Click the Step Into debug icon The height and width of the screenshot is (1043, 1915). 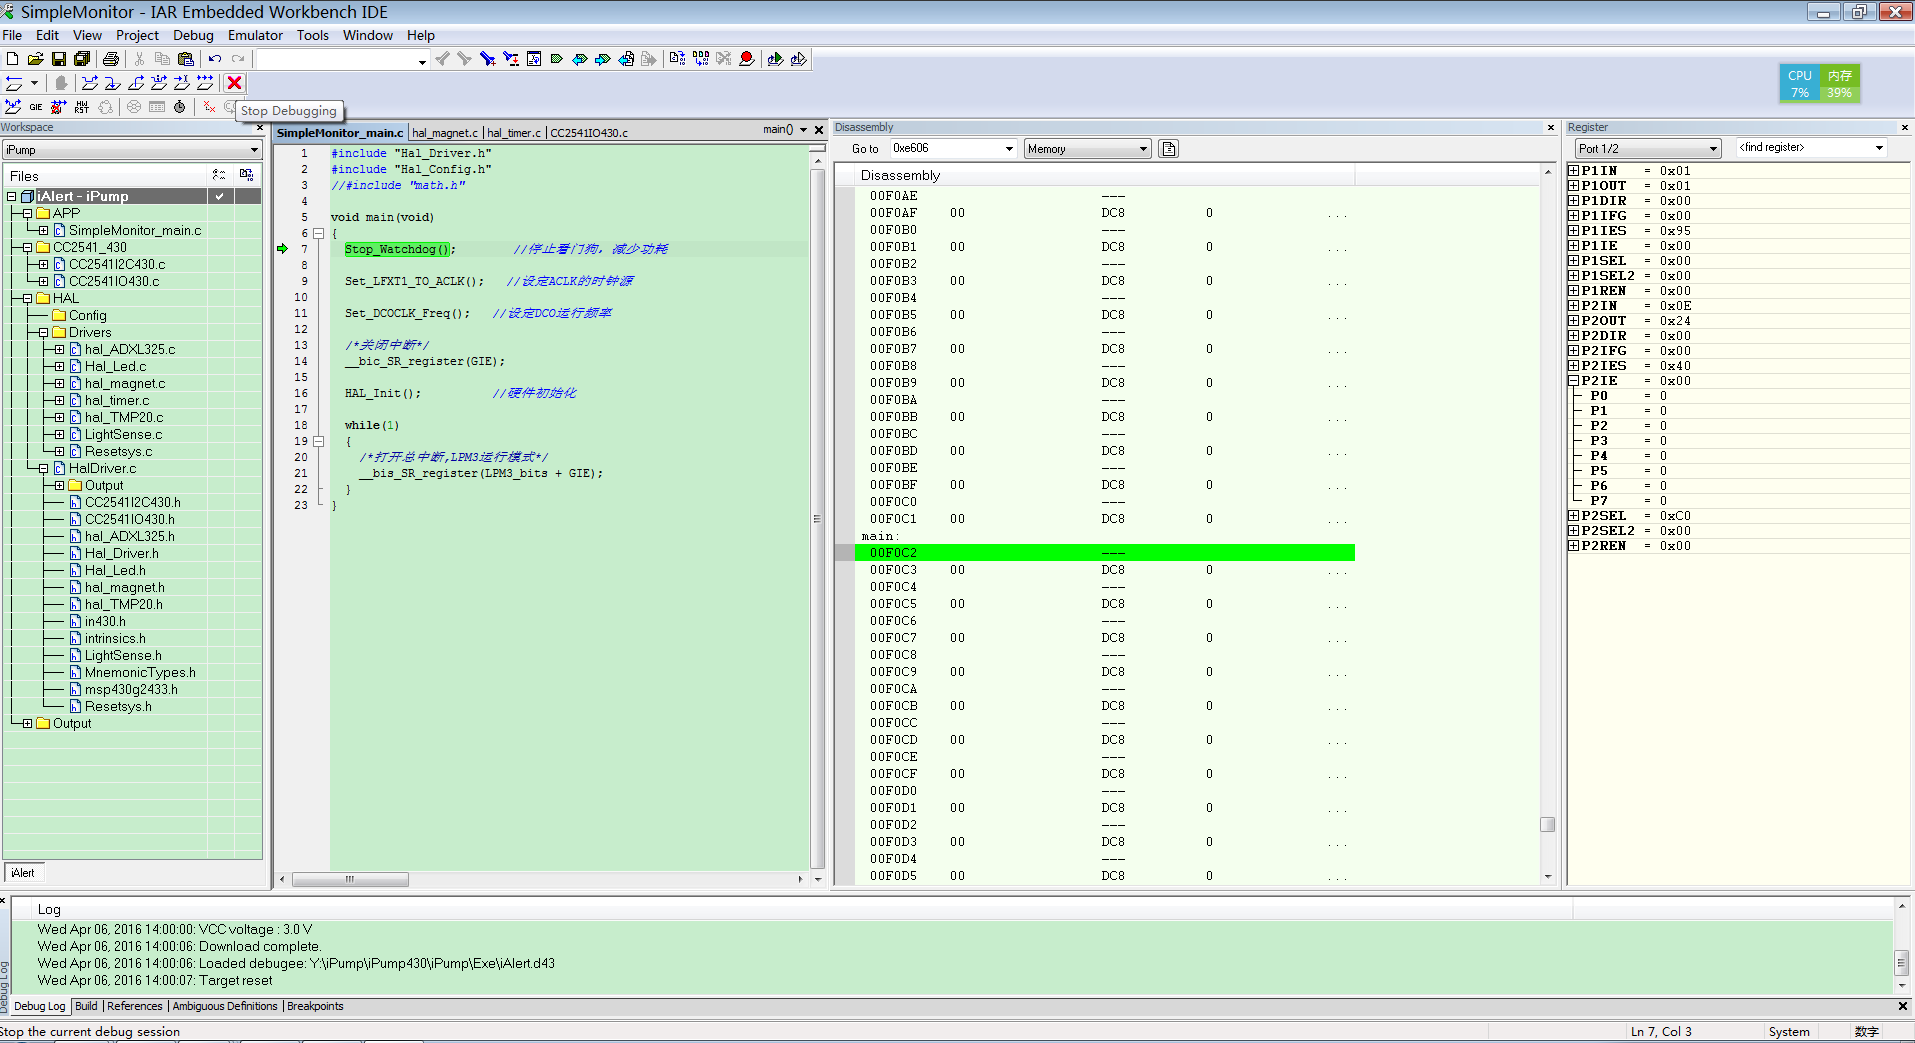[x=113, y=83]
